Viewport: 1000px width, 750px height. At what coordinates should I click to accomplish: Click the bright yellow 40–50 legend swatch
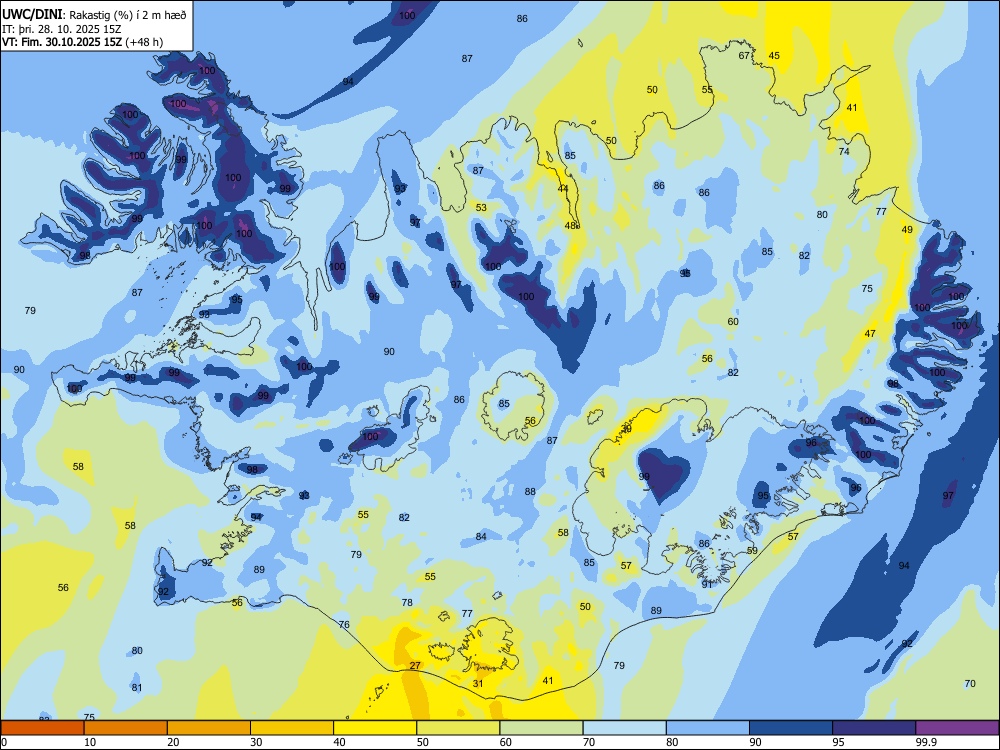tap(375, 728)
